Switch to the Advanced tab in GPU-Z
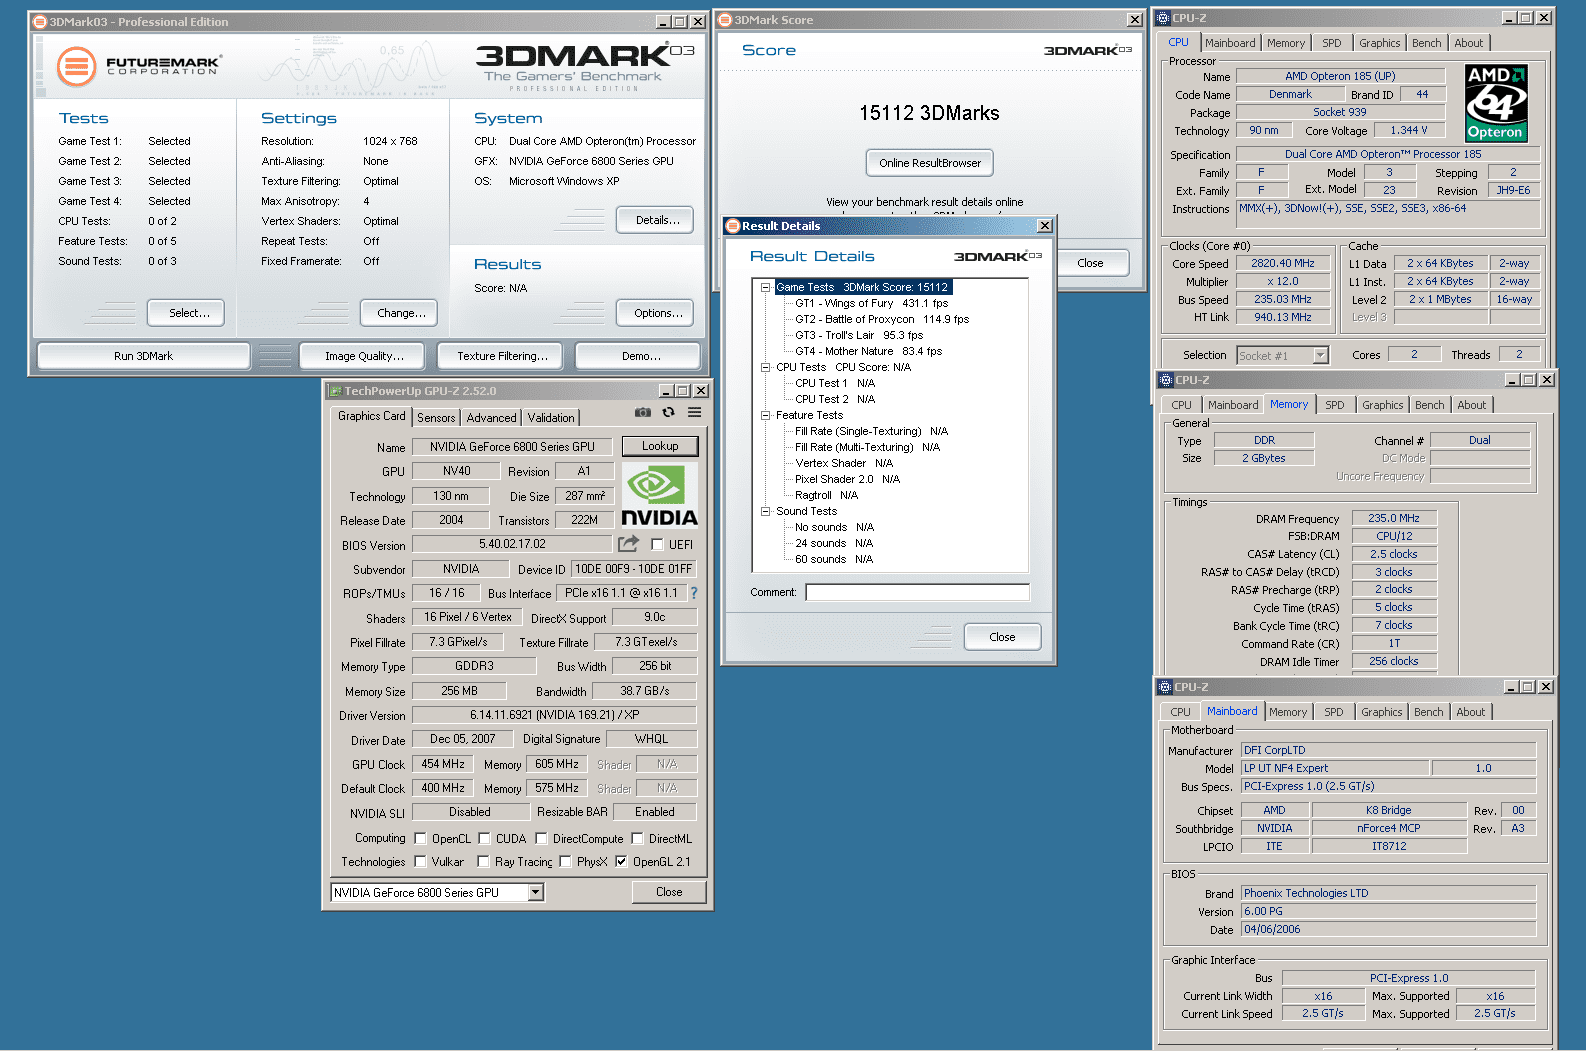 coord(491,418)
